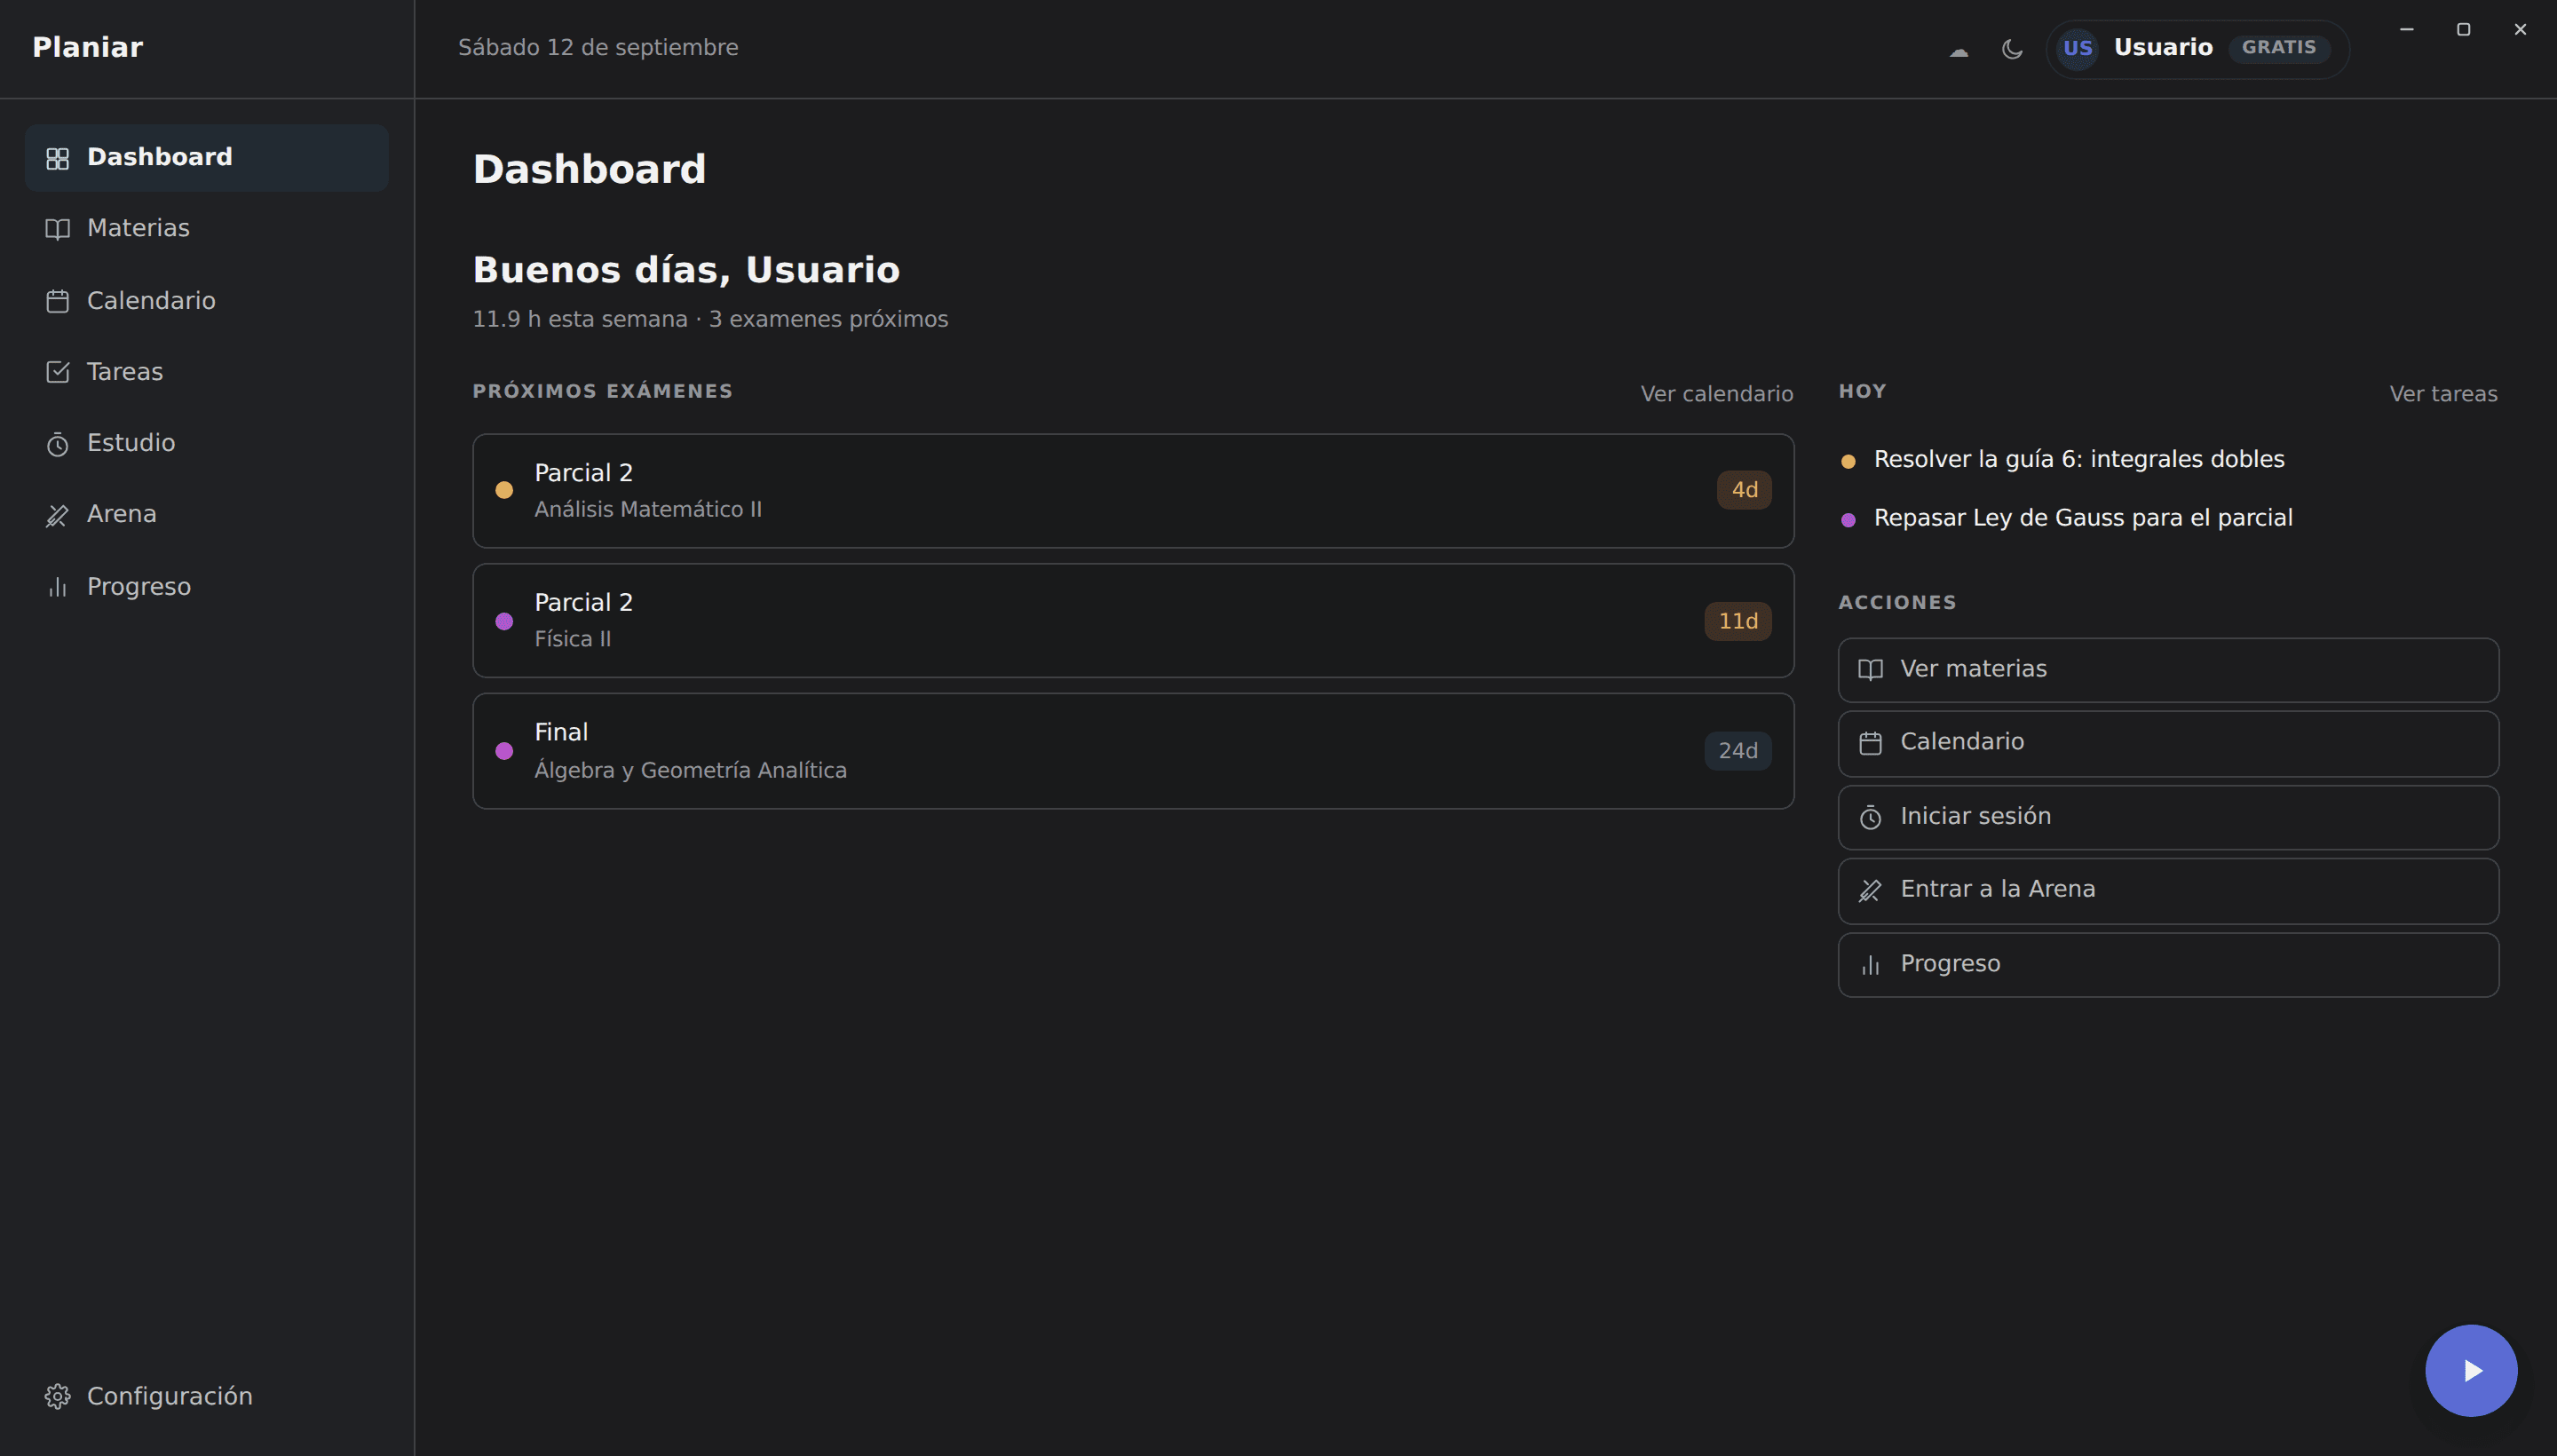Click the Arena swords icon in sidebar
The image size is (2557, 1456).
[58, 515]
